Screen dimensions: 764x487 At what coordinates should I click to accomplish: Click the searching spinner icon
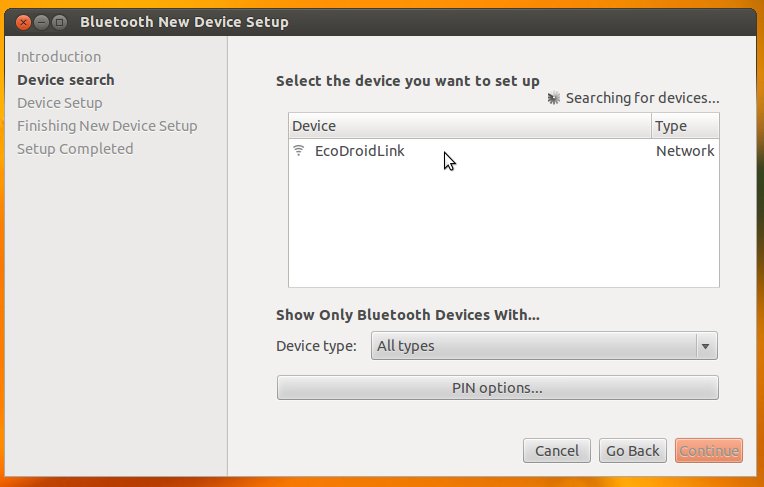click(x=555, y=98)
